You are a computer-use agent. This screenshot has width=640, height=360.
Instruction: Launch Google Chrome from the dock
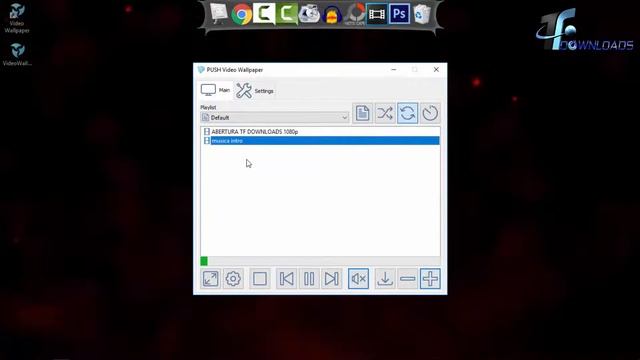pos(242,15)
